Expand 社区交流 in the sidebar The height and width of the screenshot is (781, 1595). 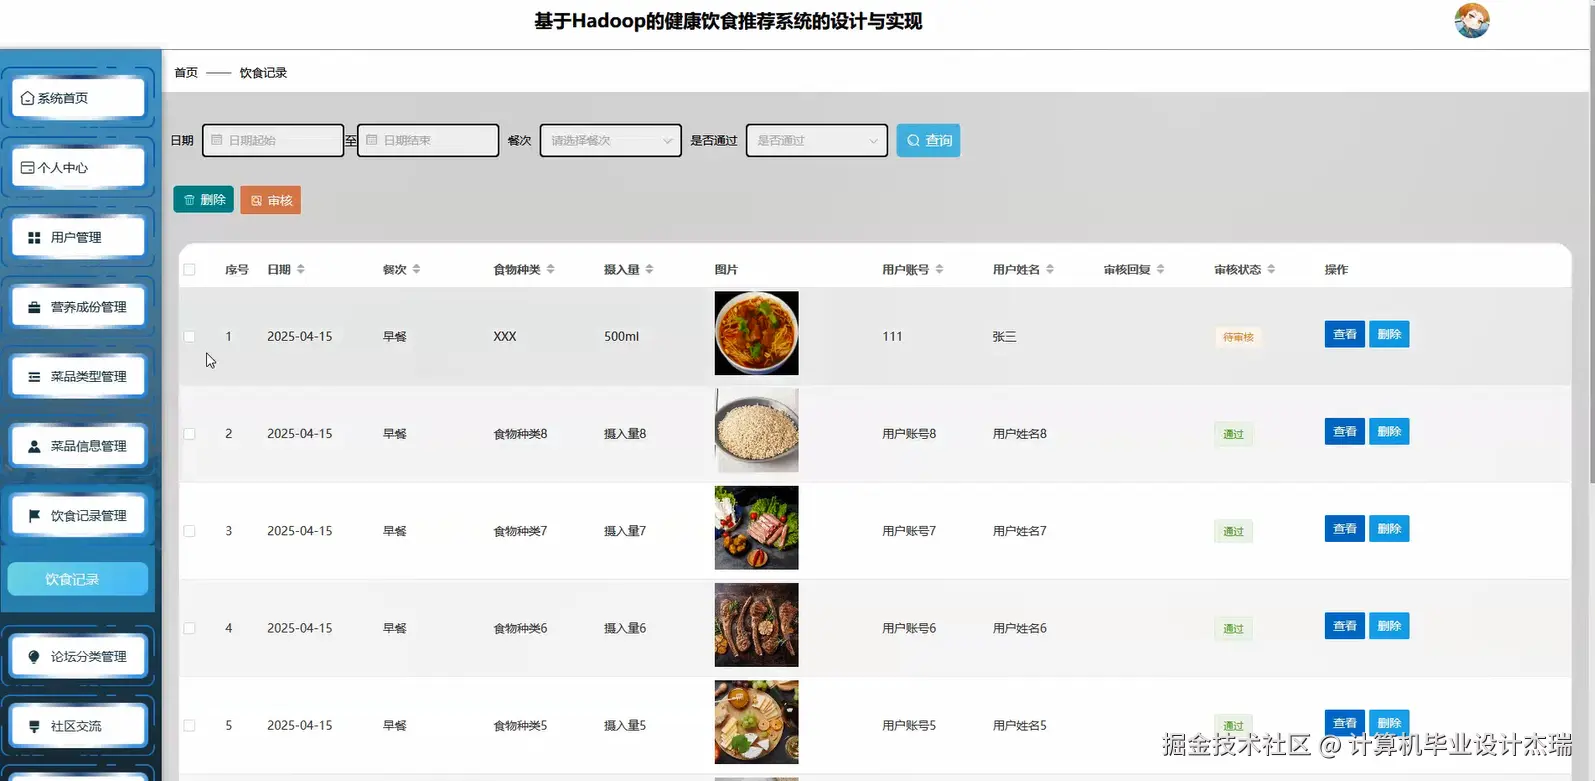coord(78,726)
